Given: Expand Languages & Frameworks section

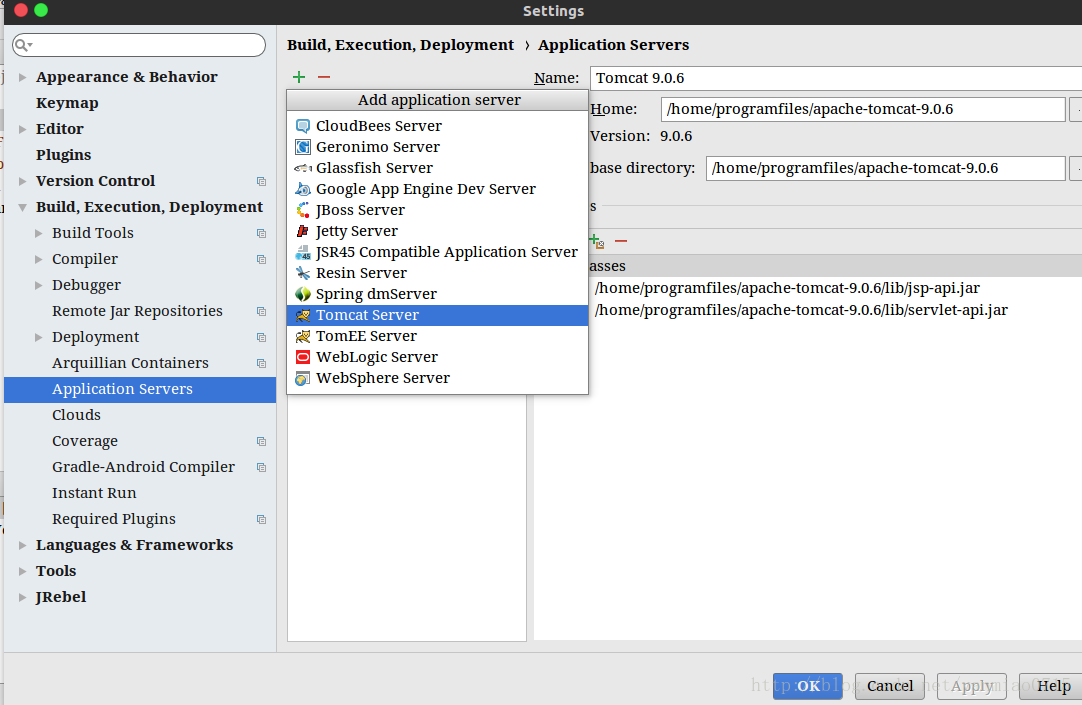Looking at the screenshot, I should [23, 546].
